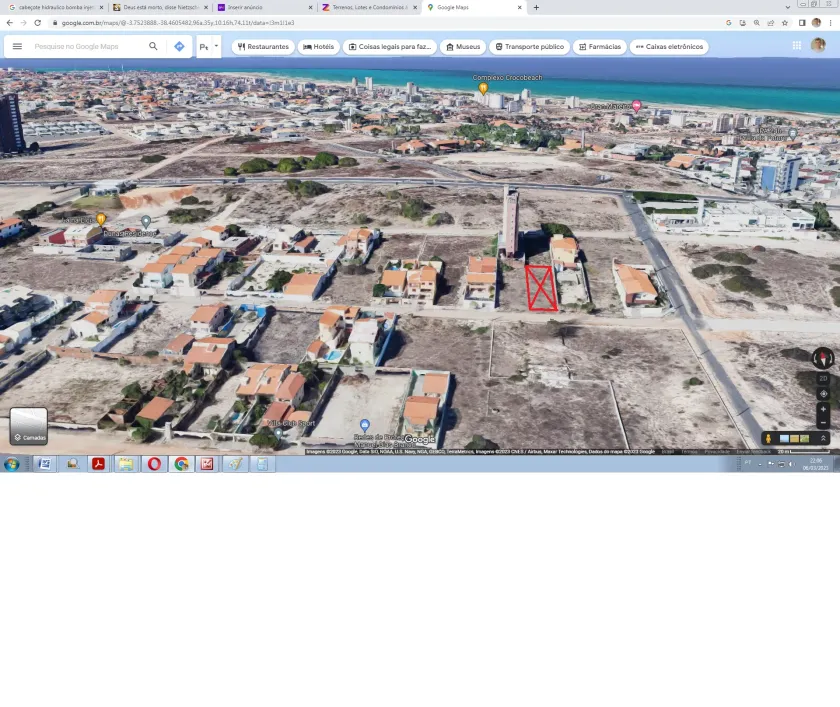Open the Google Maps hamburger menu

tap(17, 46)
